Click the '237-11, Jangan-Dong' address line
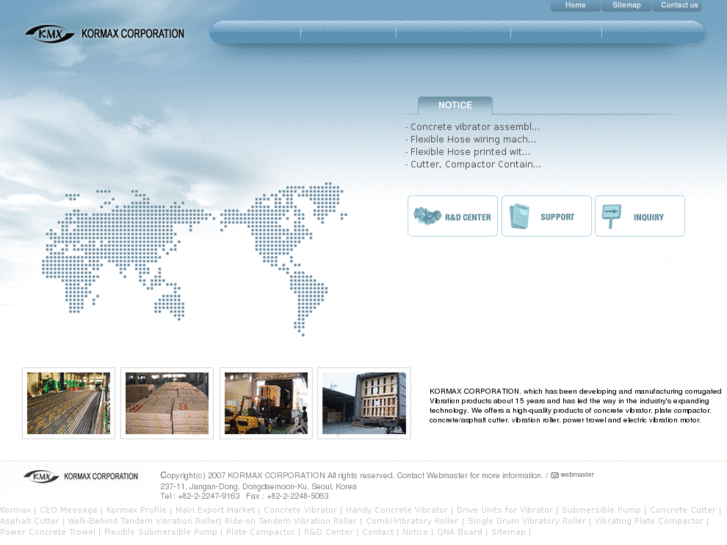The height and width of the screenshot is (545, 727). coord(258,486)
